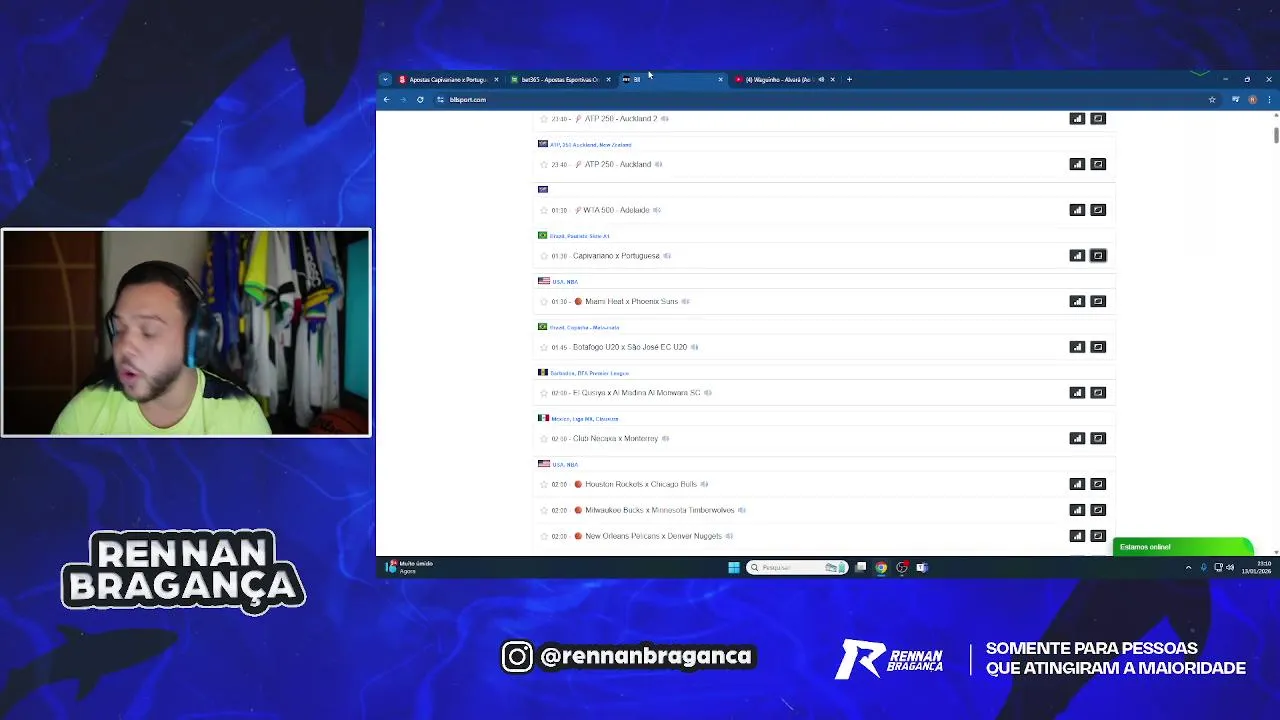Open scoreboard icon for Miami Heat x Phoenix Suns
This screenshot has height=720, width=1280.
tap(1098, 301)
